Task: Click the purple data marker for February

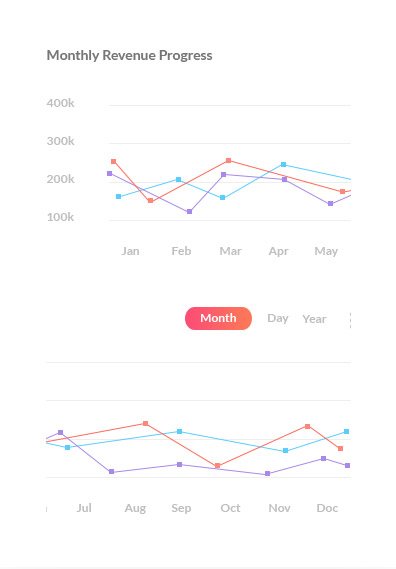Action: (189, 212)
